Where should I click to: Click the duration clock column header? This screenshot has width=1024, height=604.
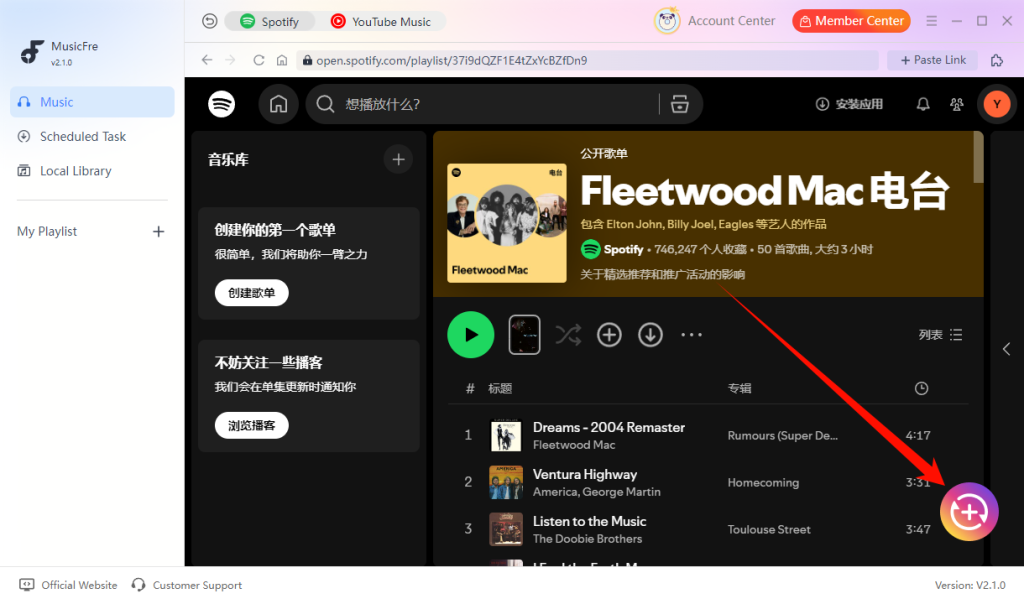(x=921, y=389)
